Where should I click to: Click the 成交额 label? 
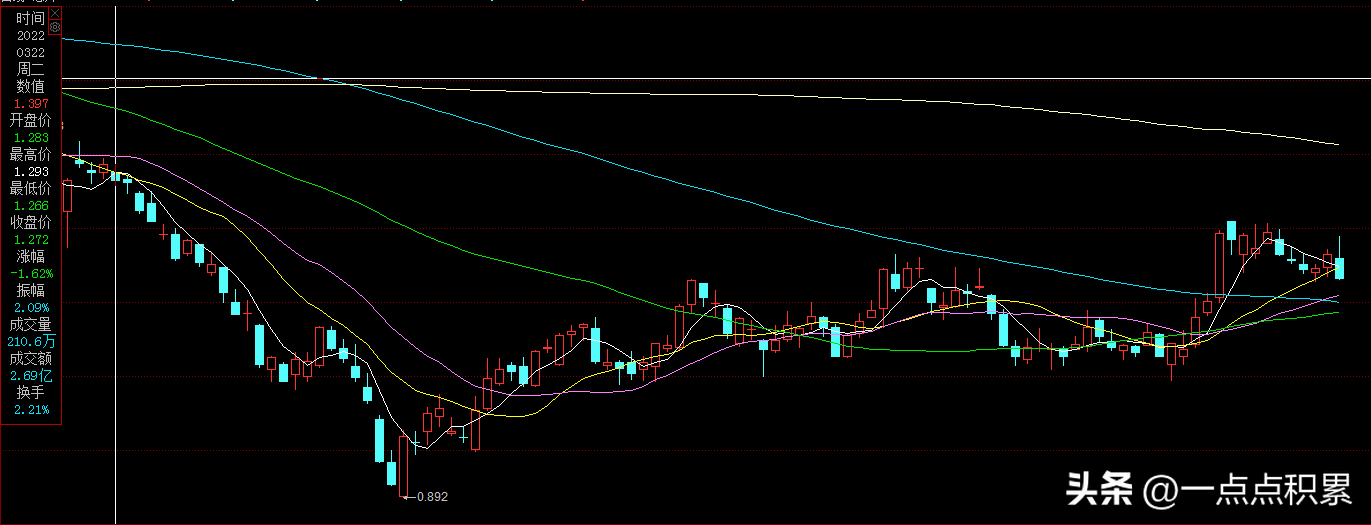(x=30, y=358)
